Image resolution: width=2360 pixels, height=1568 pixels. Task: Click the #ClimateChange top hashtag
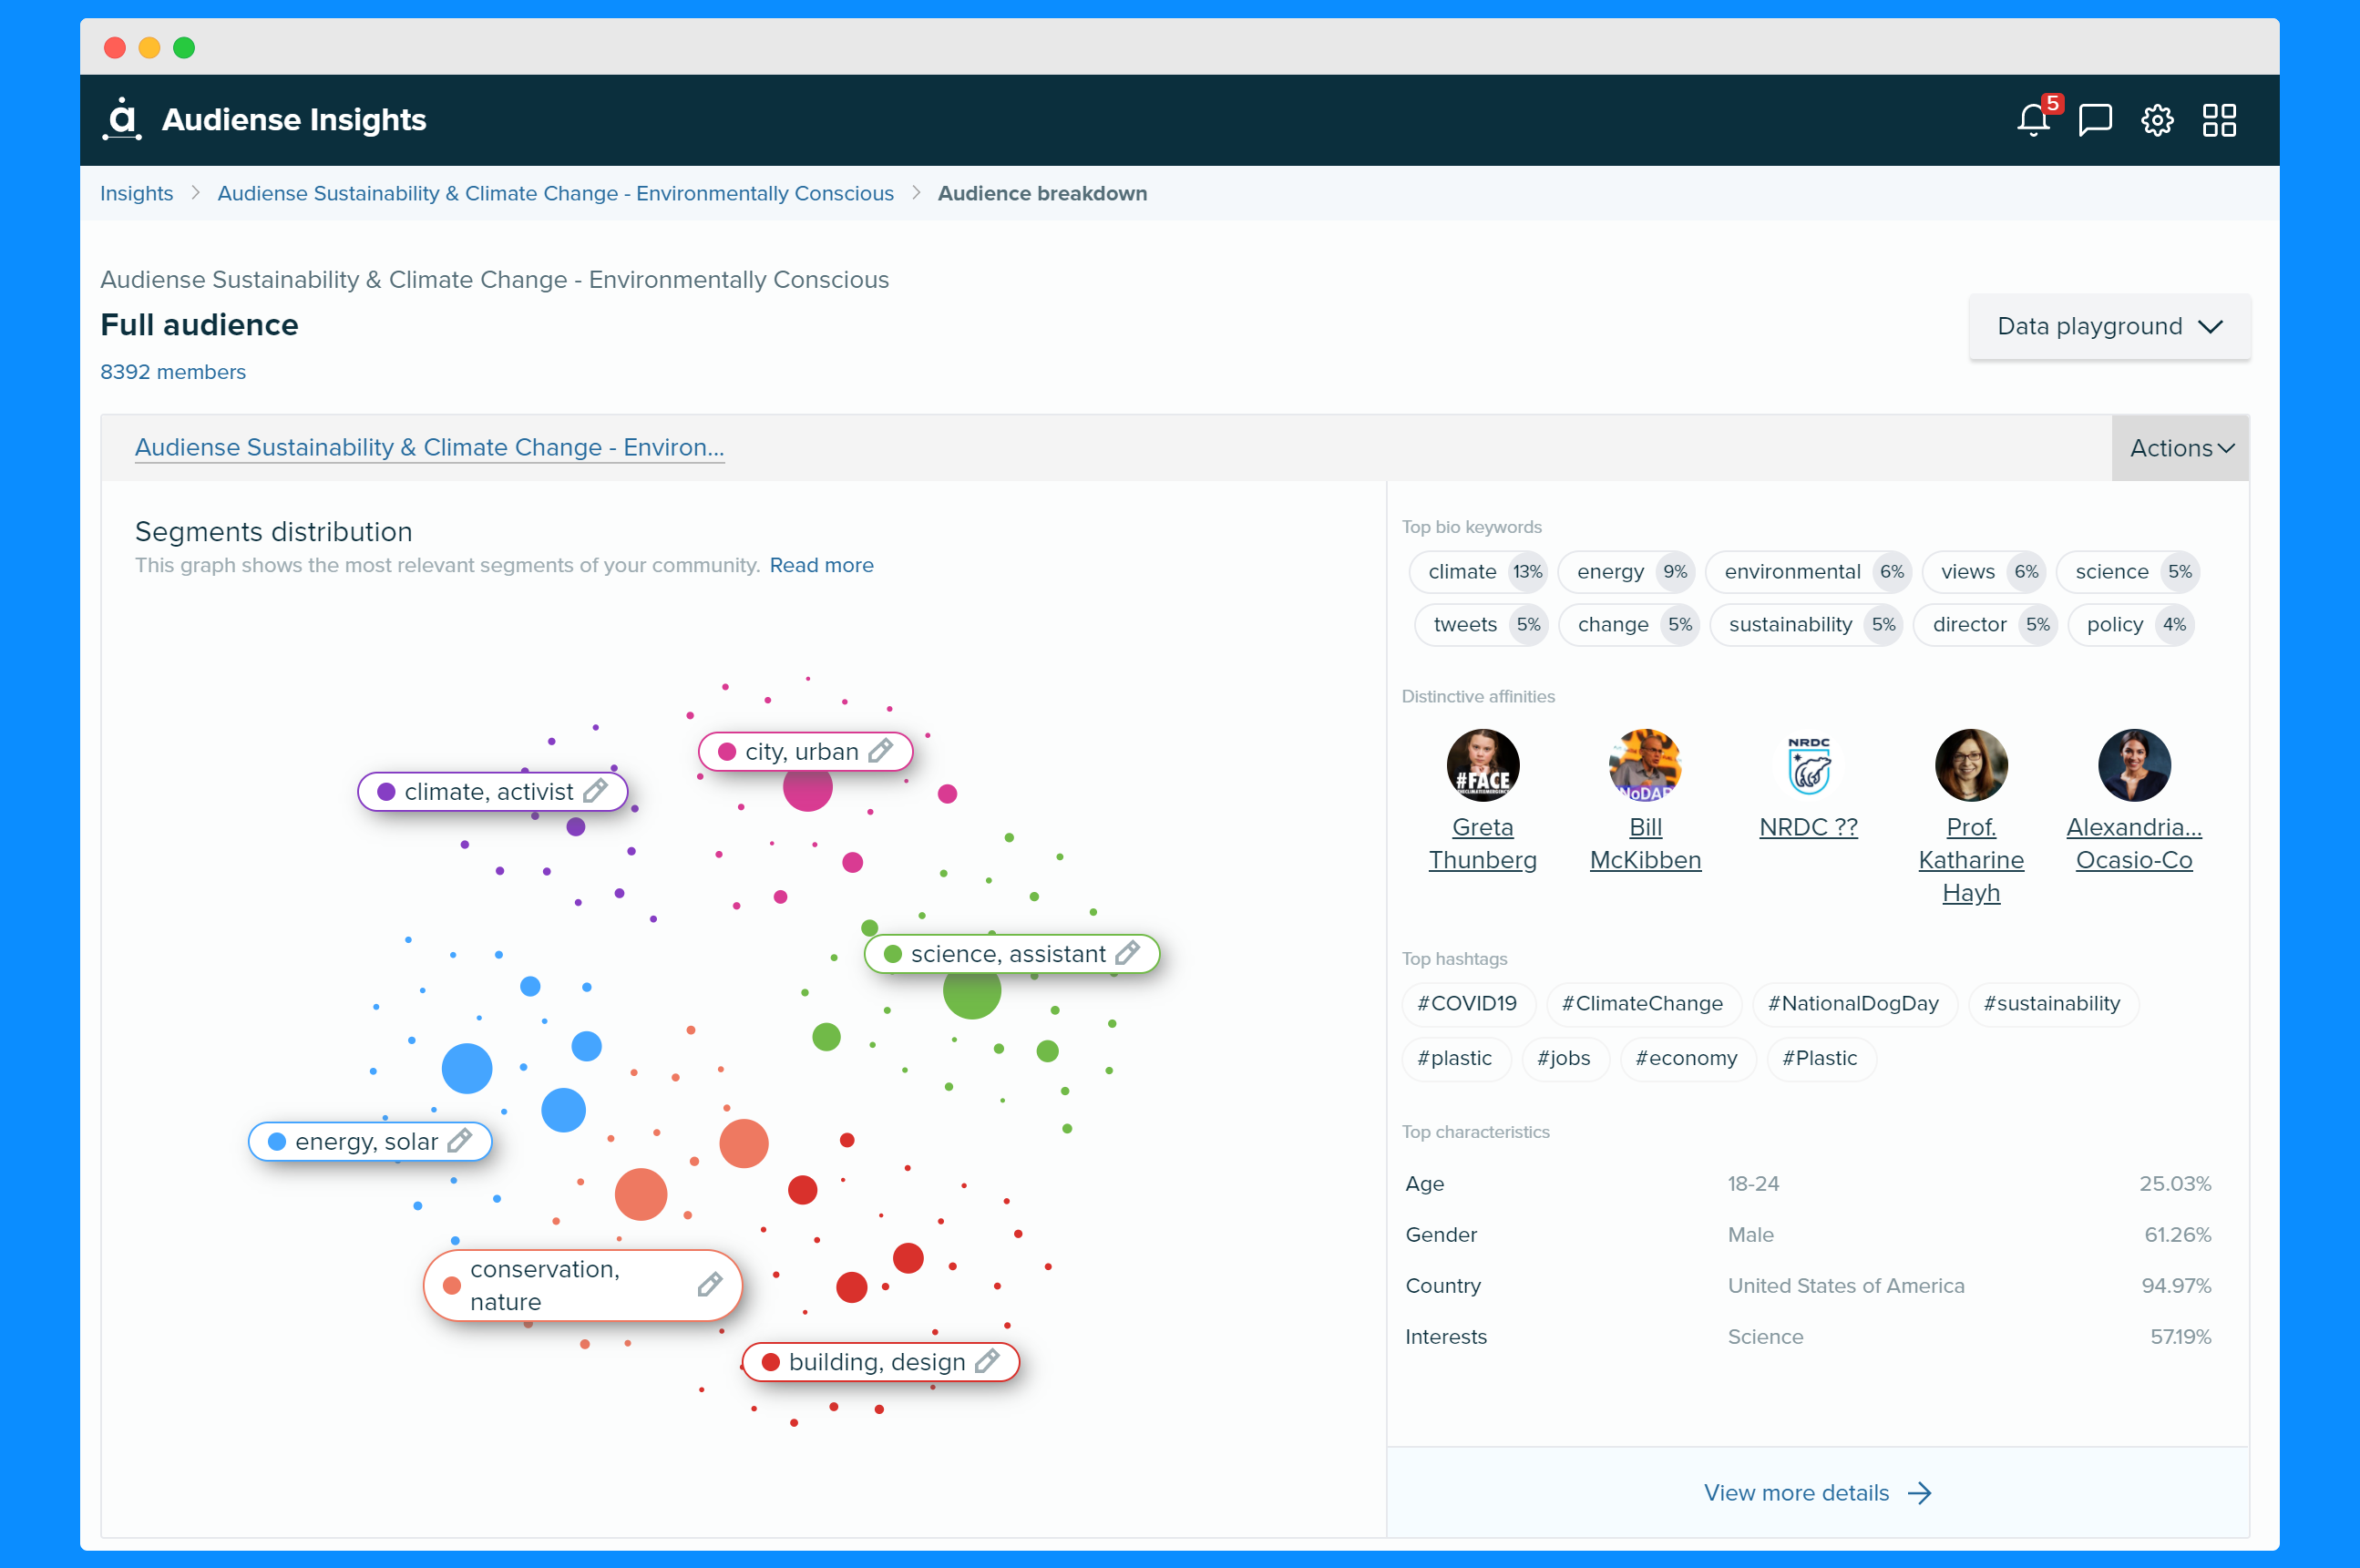1641,1003
